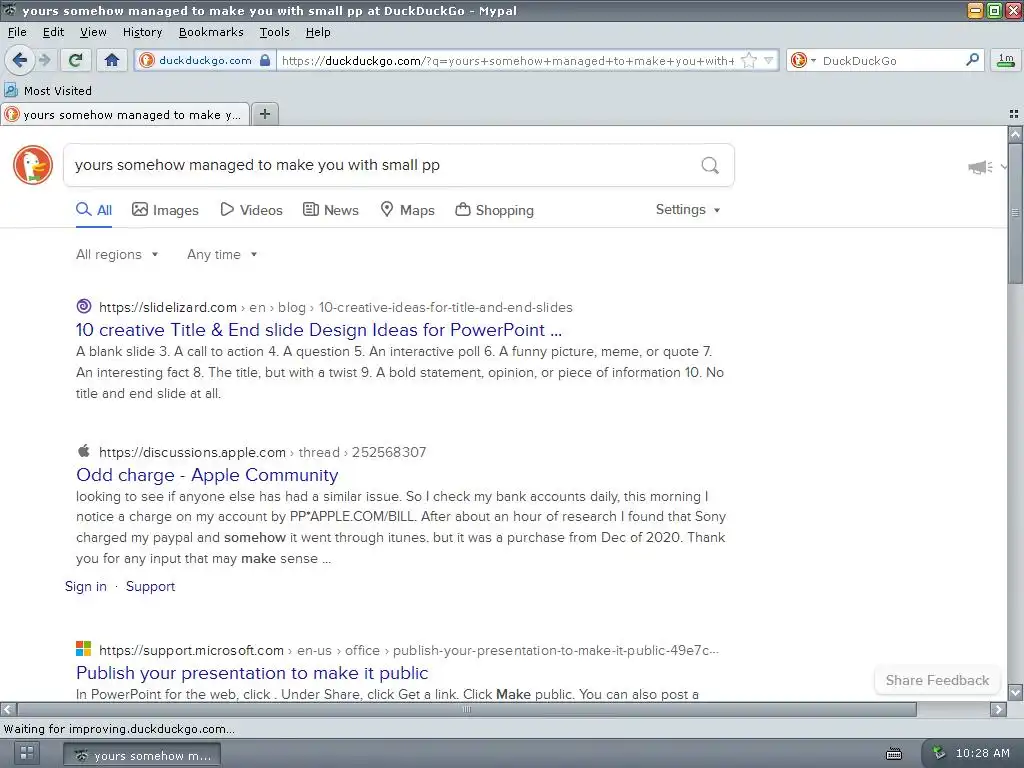This screenshot has width=1024, height=768.
Task: Open the Most Visited bookmarks folder
Action: pyautogui.click(x=48, y=90)
